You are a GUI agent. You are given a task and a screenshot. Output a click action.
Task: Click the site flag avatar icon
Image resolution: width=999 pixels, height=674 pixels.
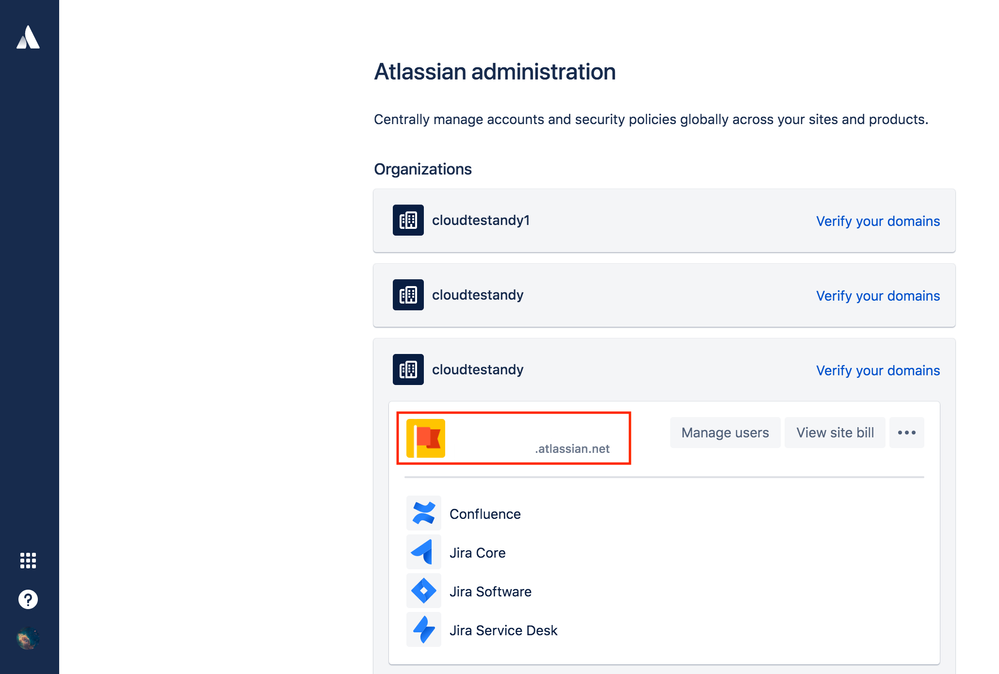tap(426, 438)
